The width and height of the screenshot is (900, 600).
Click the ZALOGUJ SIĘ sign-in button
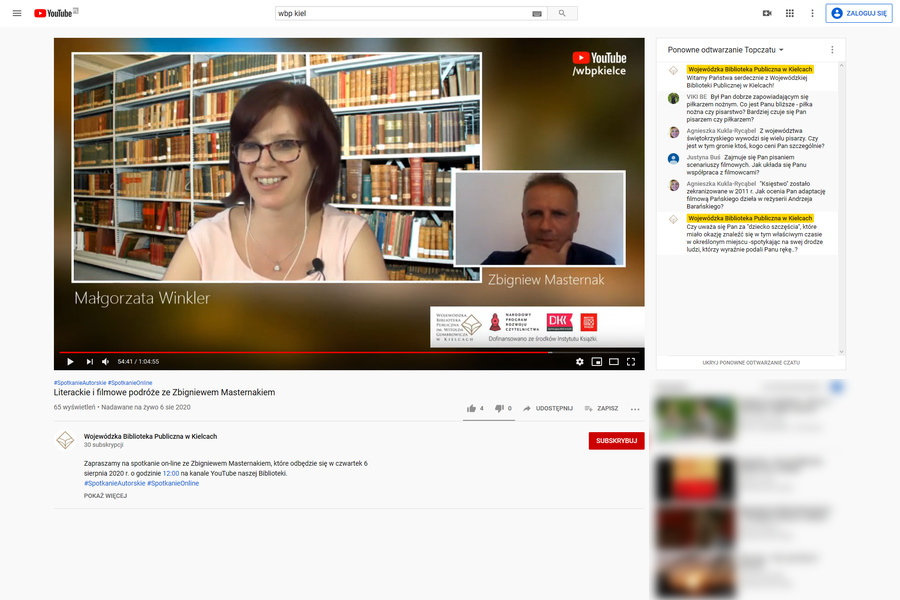click(859, 13)
